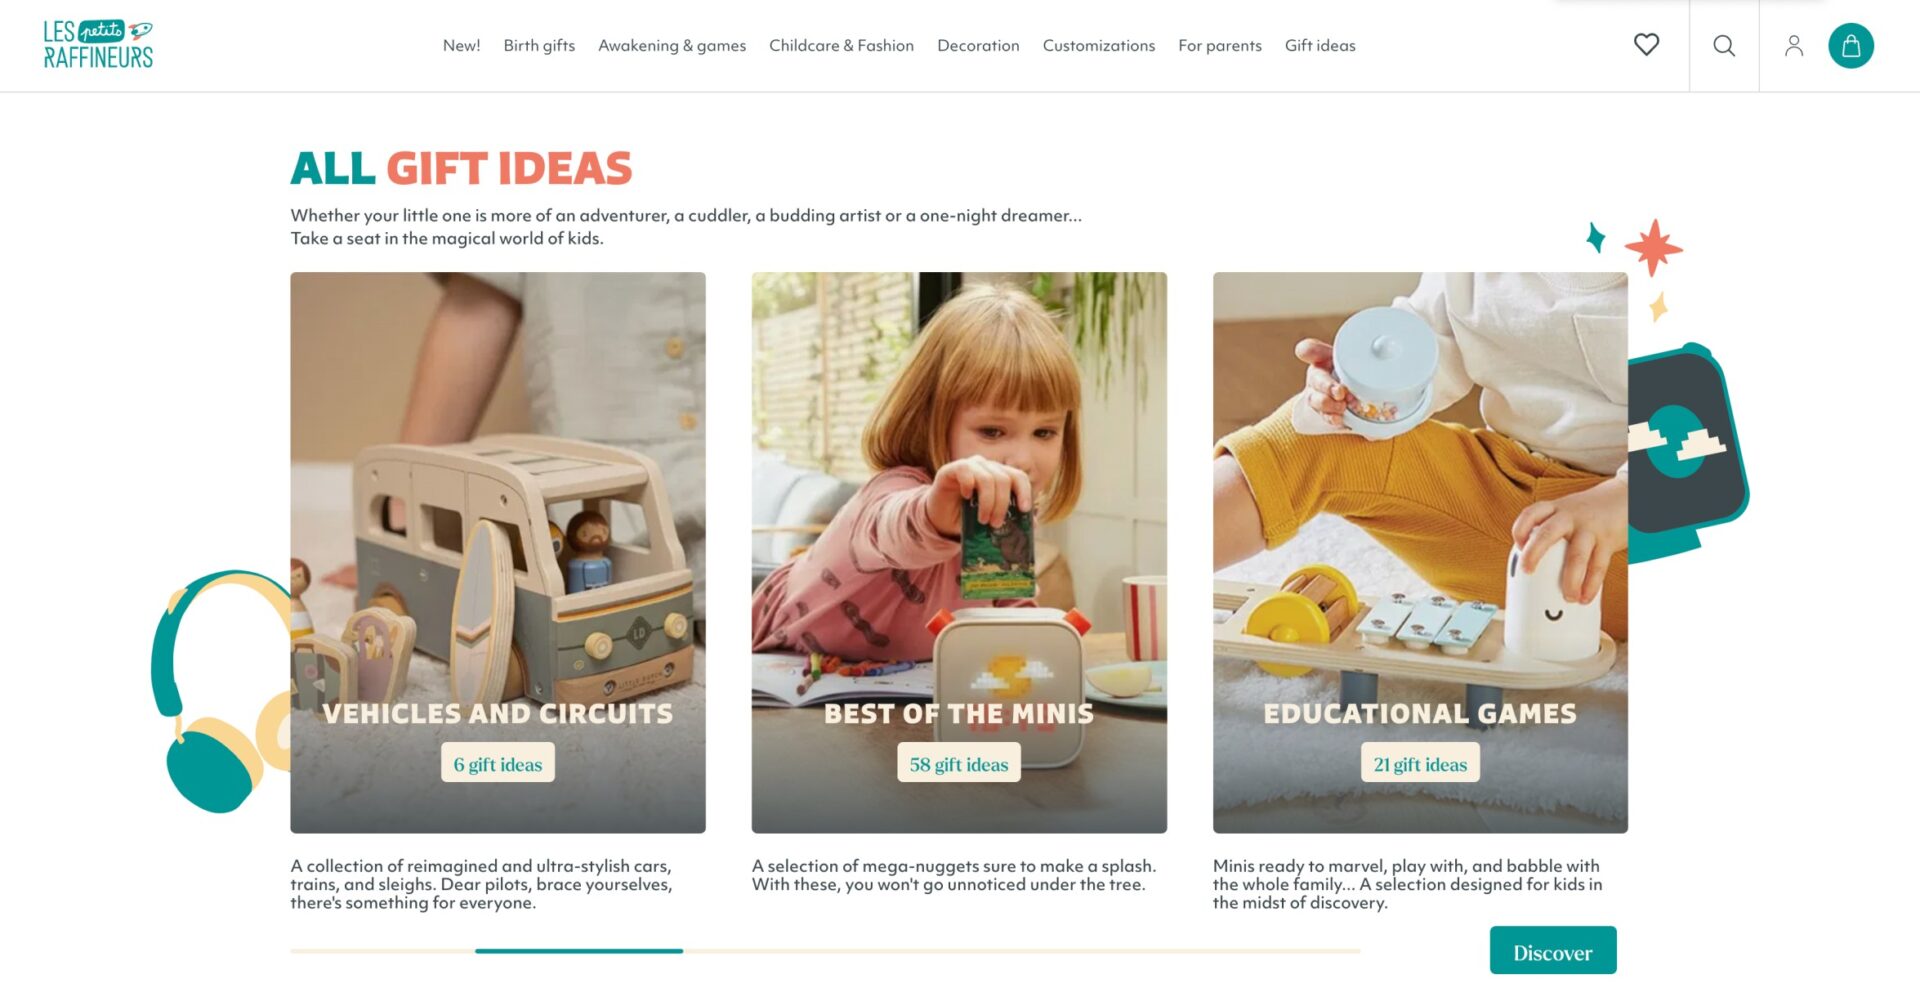Click the search magnifier icon

1724,46
